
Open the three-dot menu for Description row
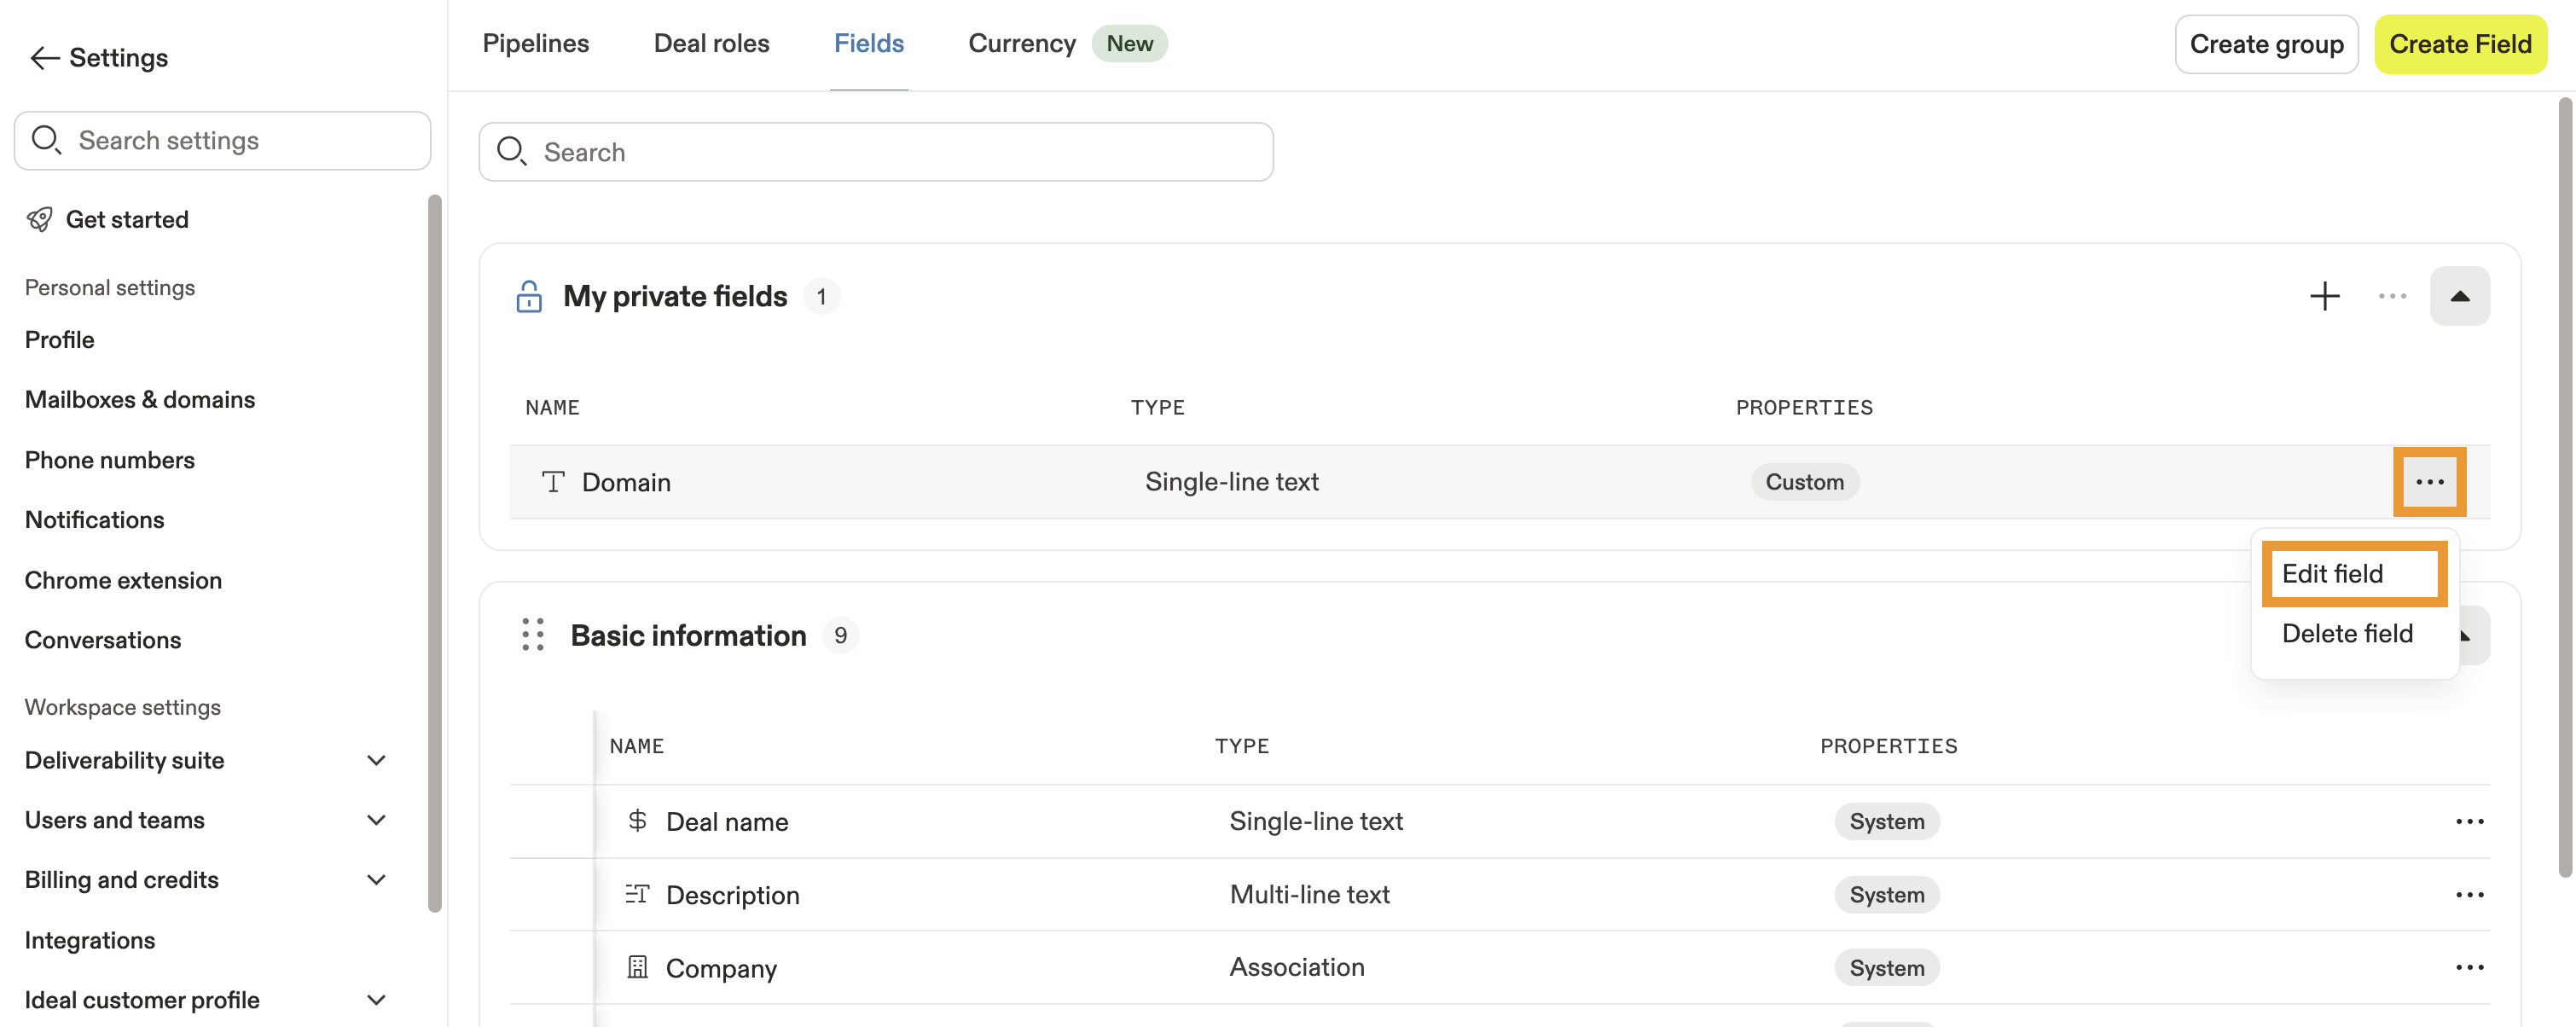[x=2469, y=895]
